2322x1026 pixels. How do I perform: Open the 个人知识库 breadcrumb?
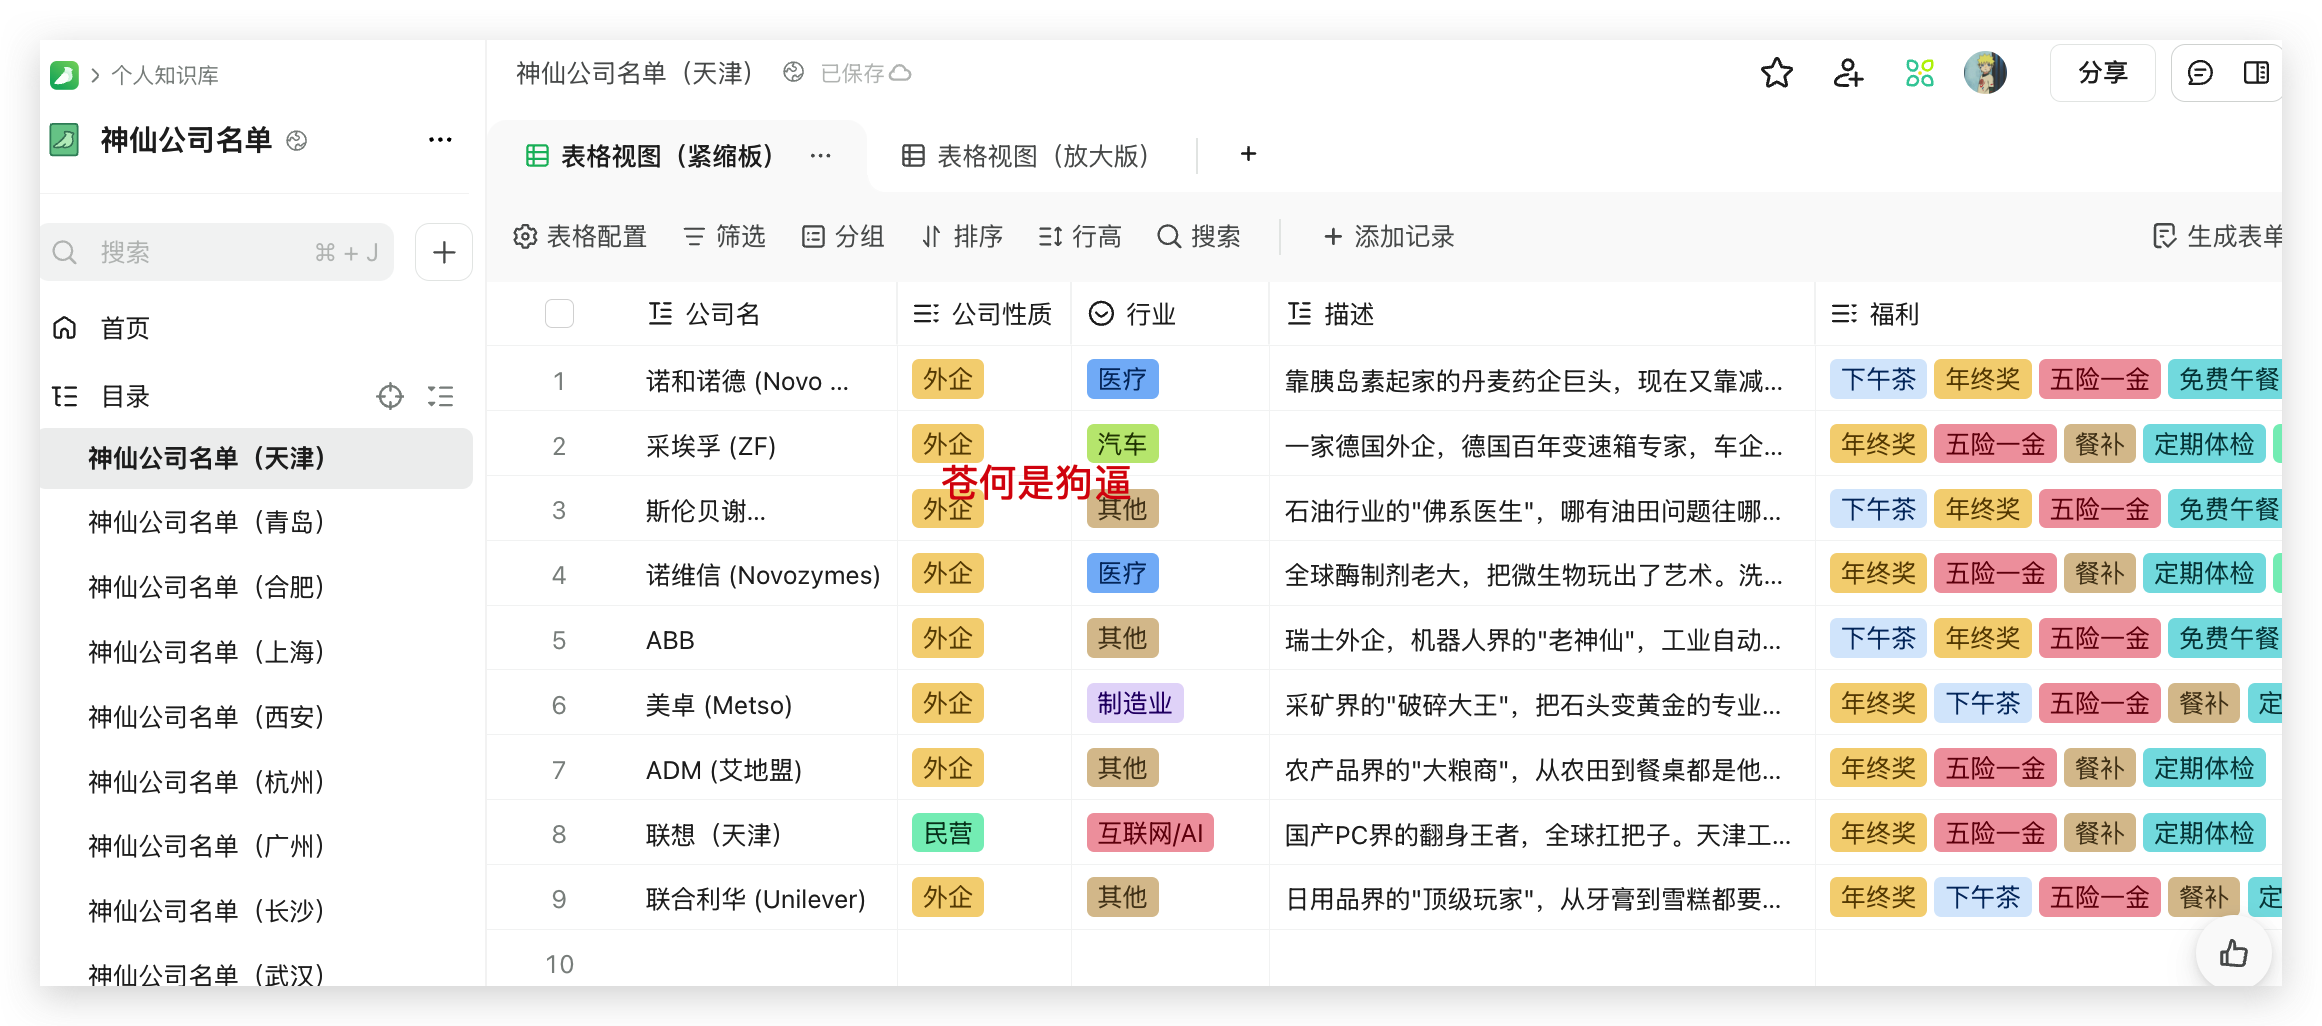click(165, 75)
